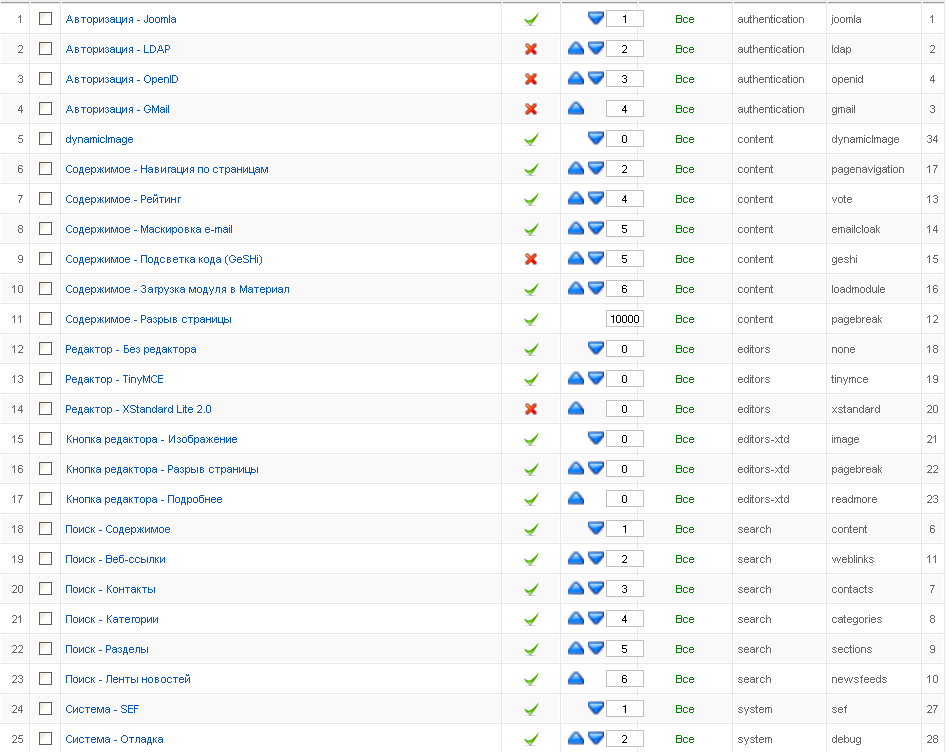Open Поиск - Веб-ссылки plugin link
951x752 pixels.
click(115, 559)
